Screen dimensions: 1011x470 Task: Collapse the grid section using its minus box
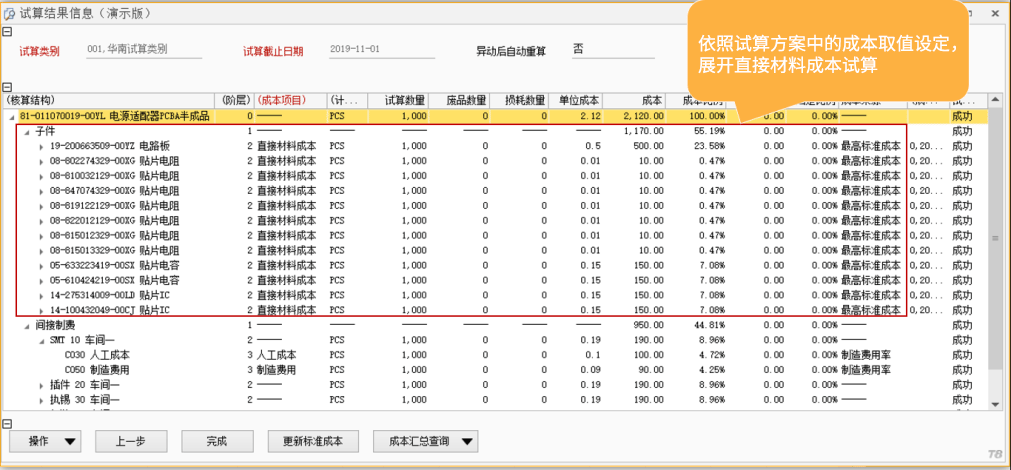coord(7,85)
